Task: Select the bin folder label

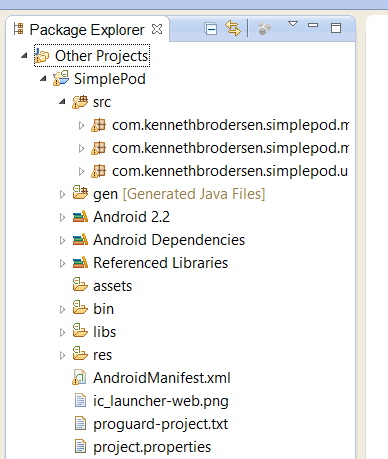Action: (103, 309)
